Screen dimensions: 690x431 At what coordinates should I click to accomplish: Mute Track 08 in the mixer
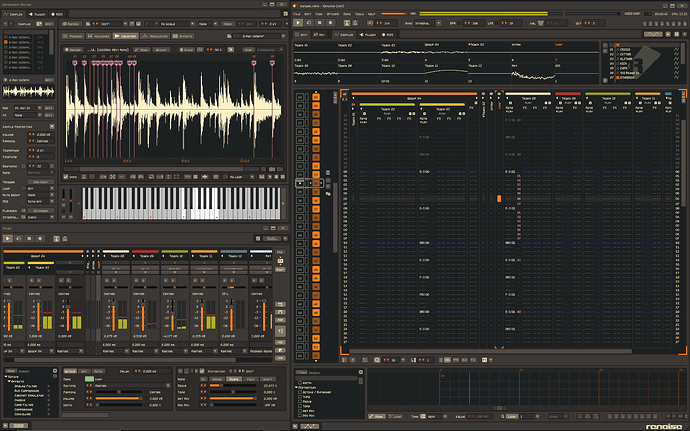coord(107,280)
